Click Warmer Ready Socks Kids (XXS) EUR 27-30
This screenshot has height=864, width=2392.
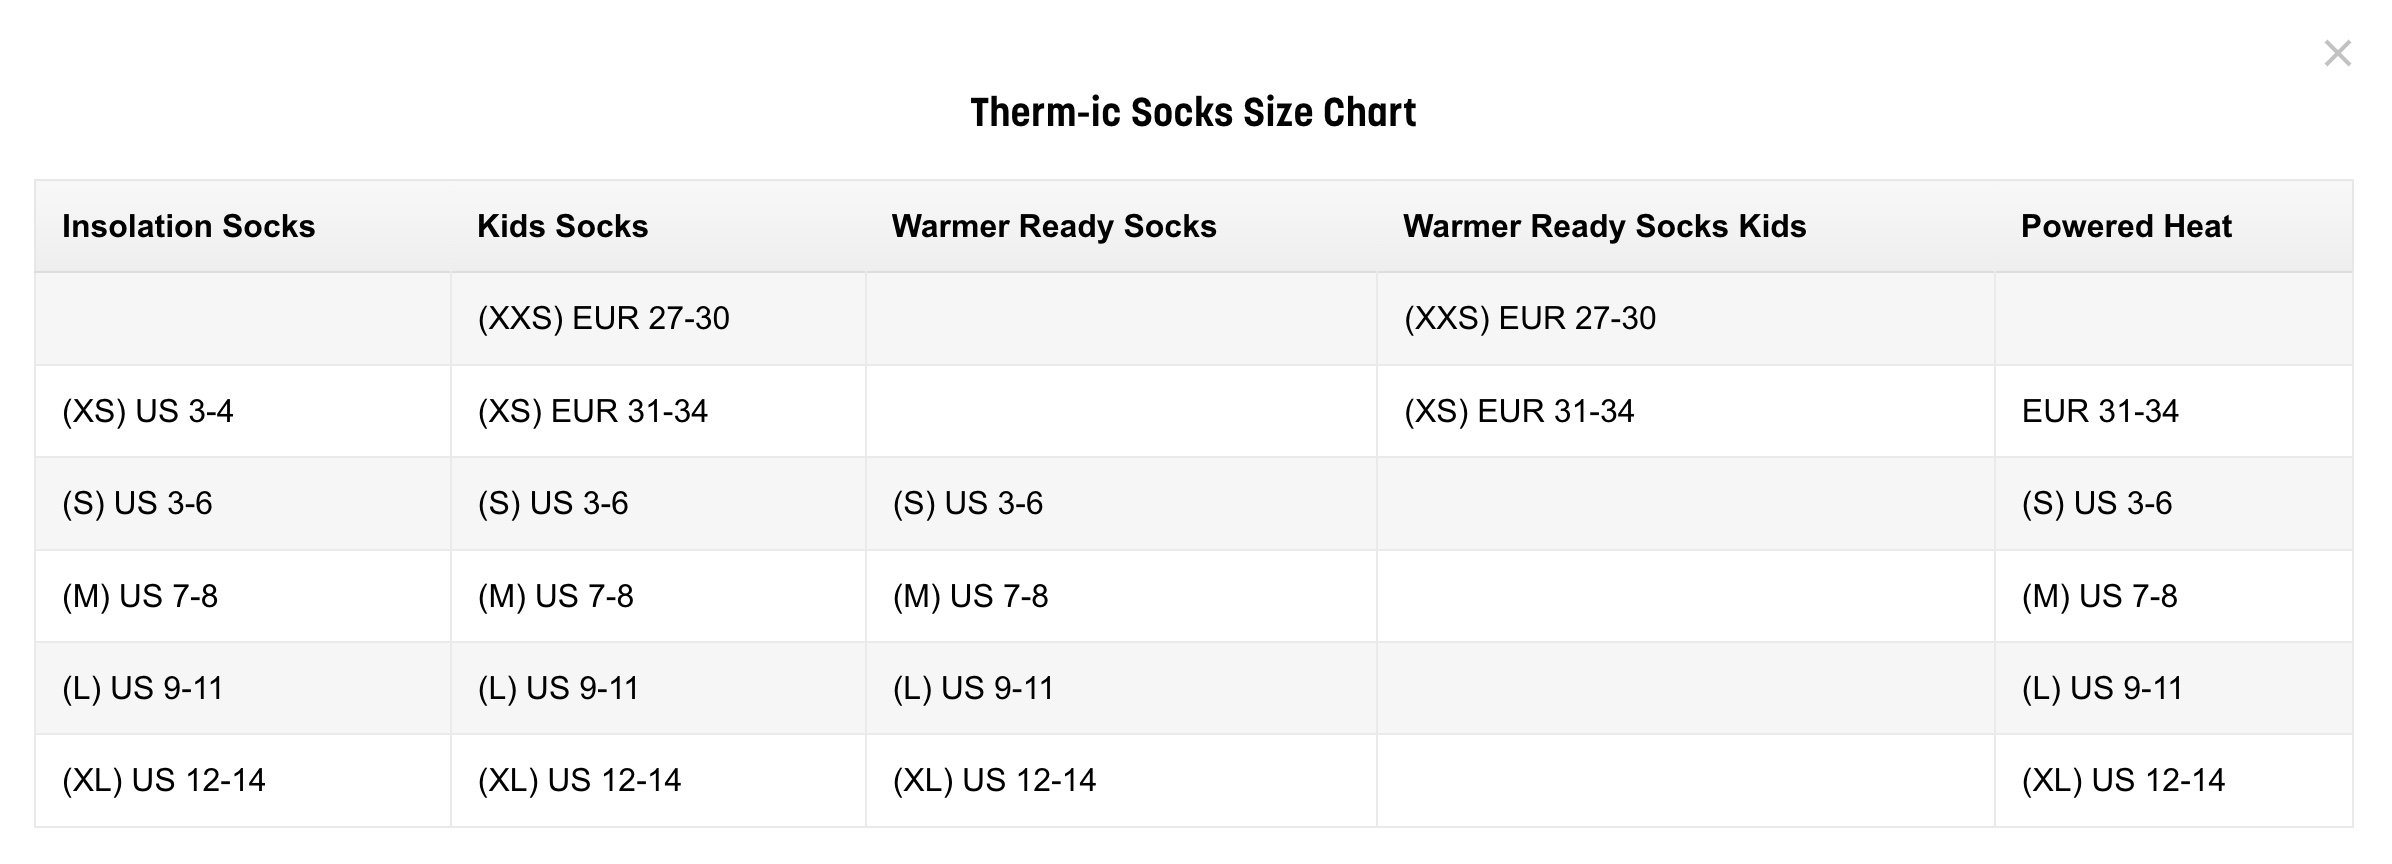[x=1530, y=318]
